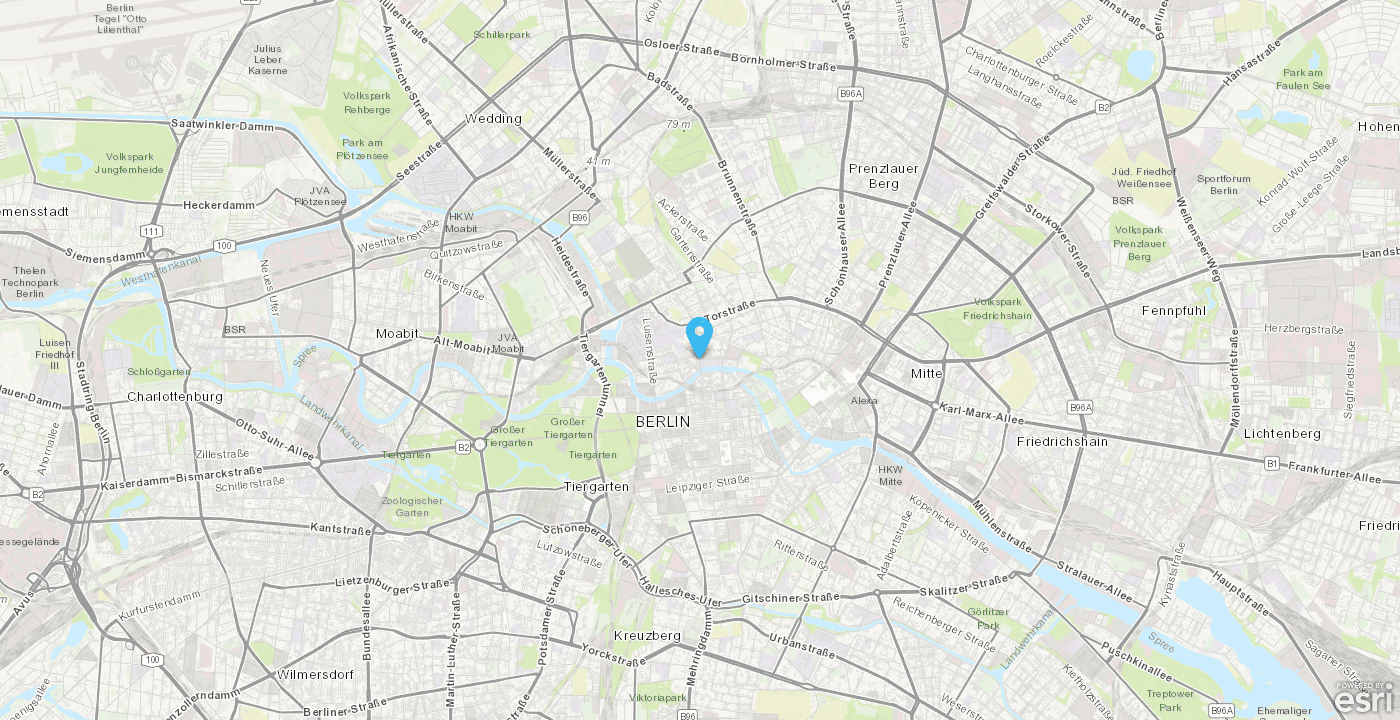Select the B96A shield below Bornholmer Straße
Image resolution: width=1400 pixels, height=720 pixels.
click(x=850, y=93)
